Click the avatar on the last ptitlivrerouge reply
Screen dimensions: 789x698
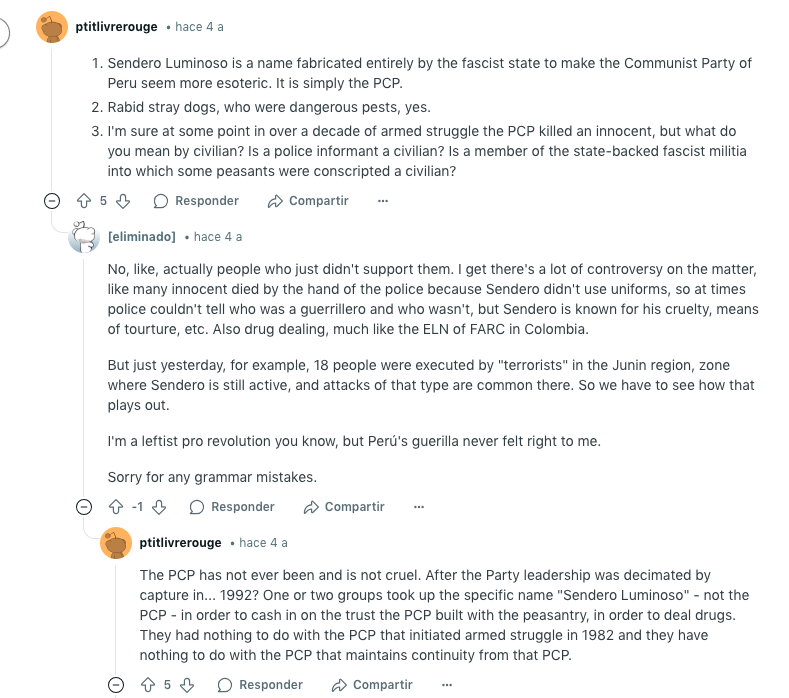coord(116,543)
